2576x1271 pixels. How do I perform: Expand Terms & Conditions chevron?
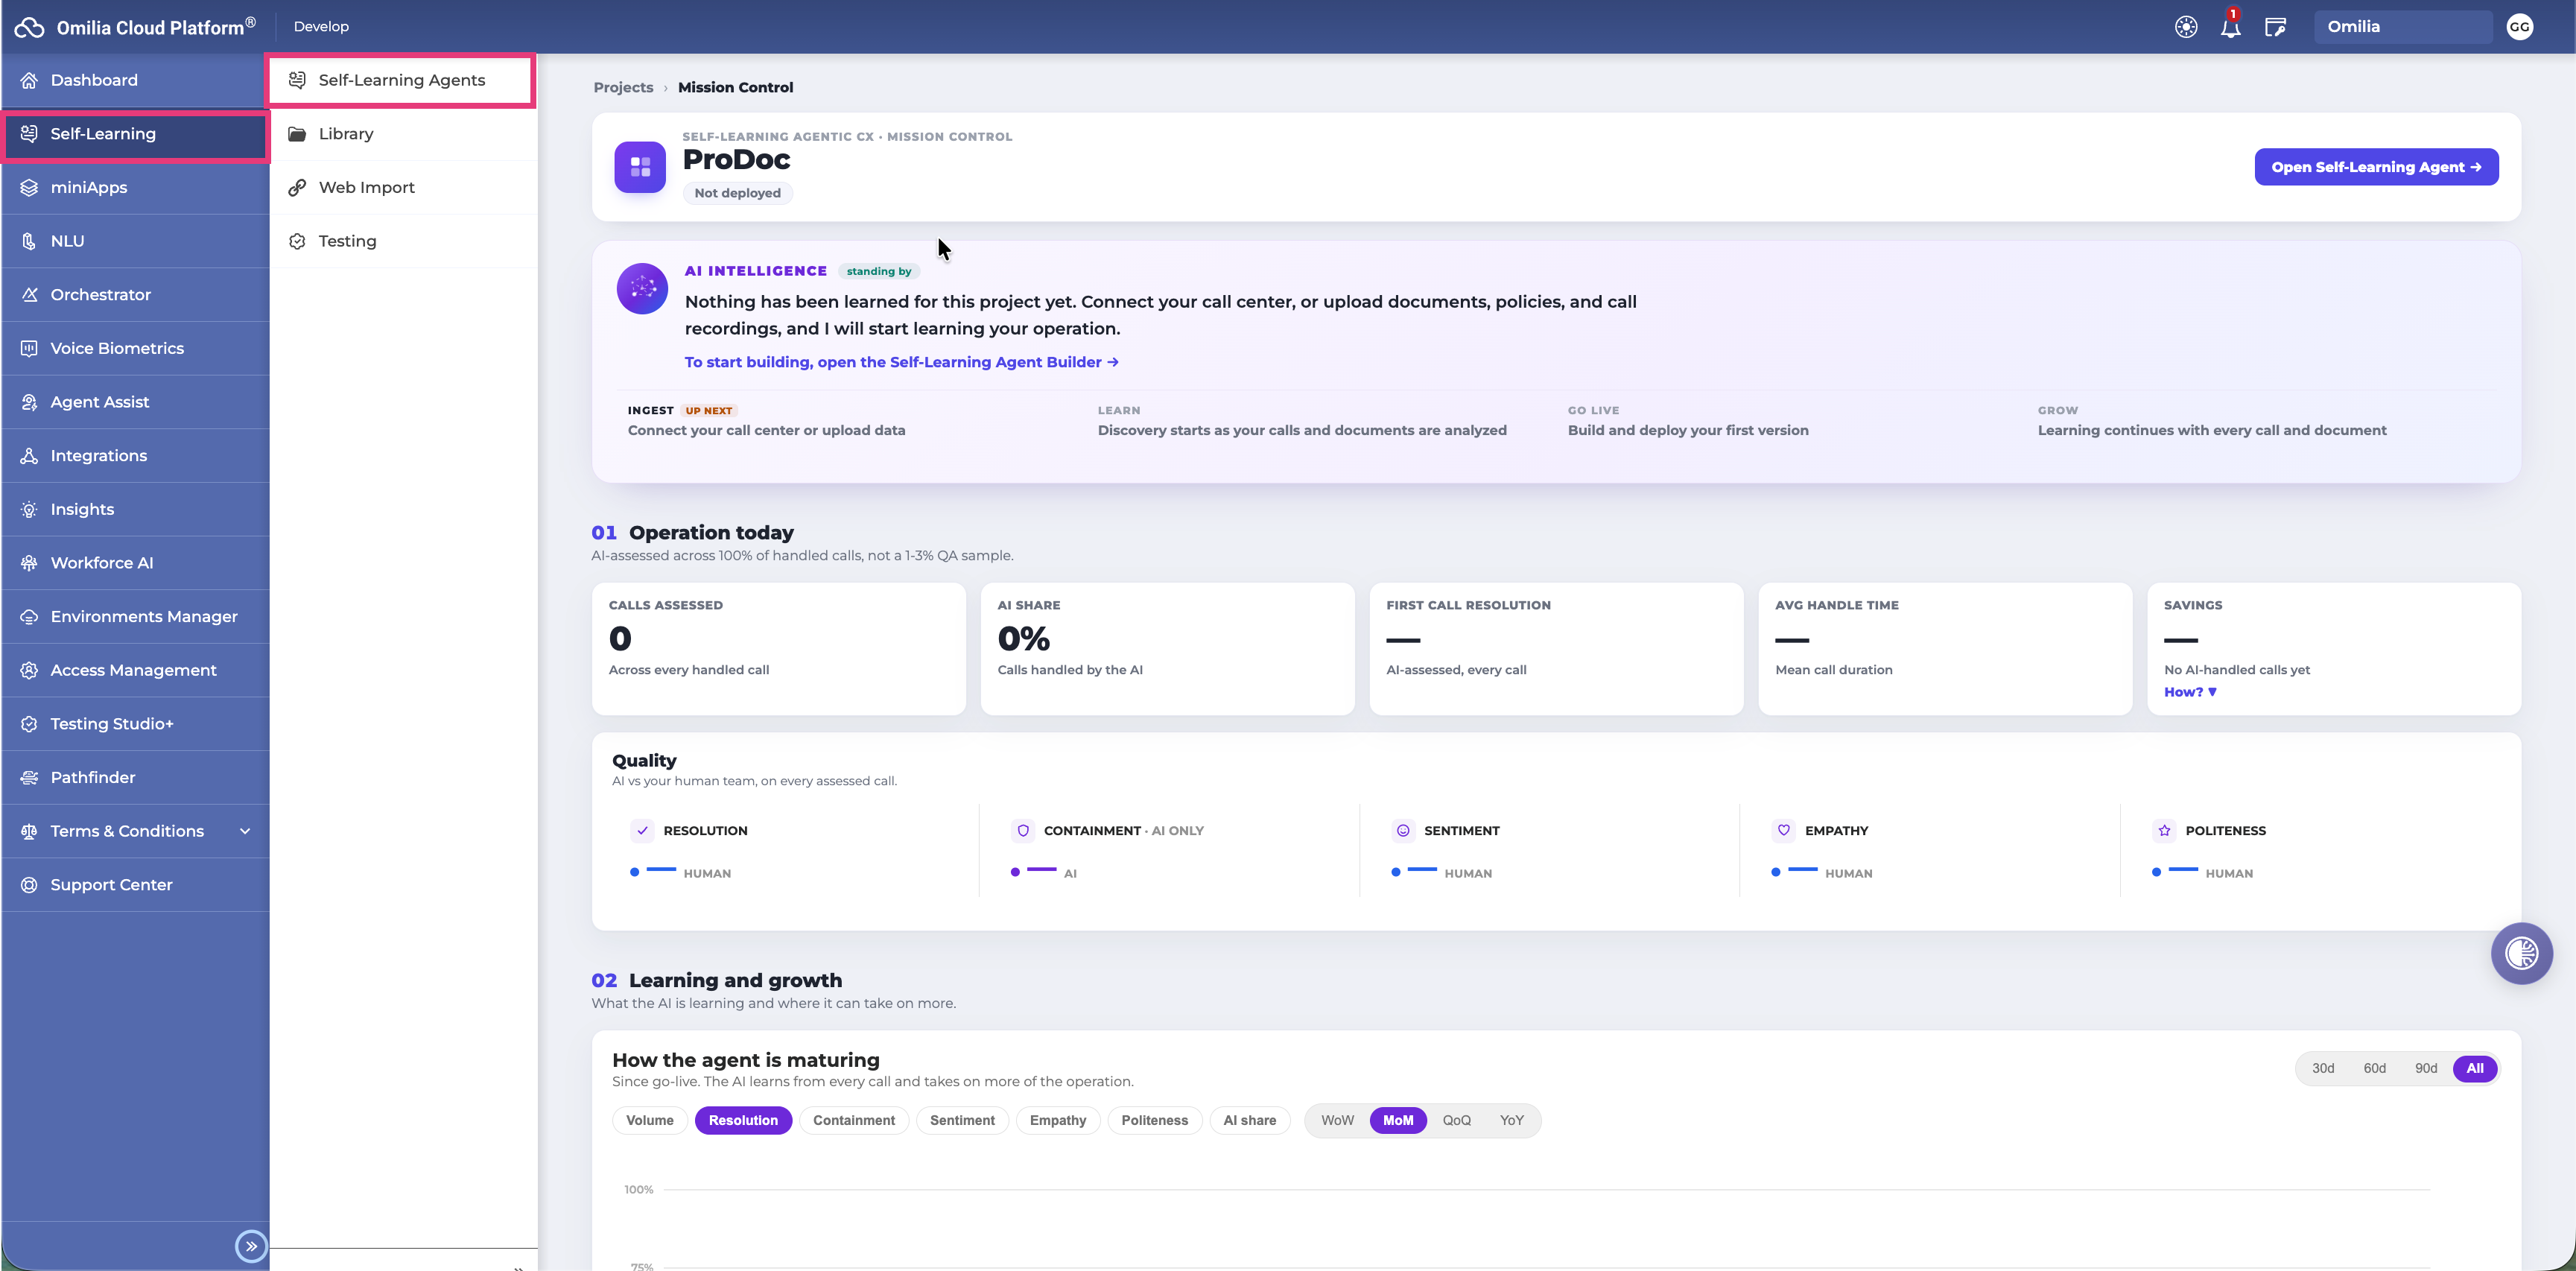[x=245, y=831]
